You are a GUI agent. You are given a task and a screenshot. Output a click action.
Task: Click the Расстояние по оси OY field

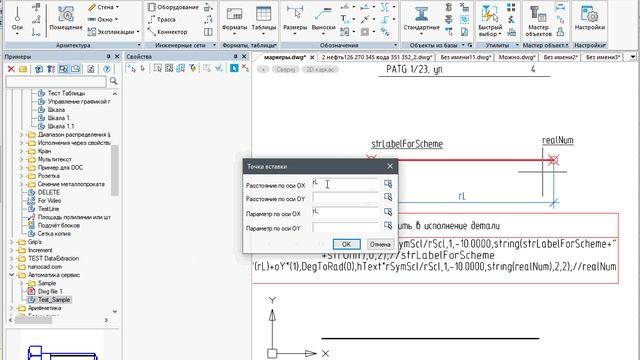346,198
